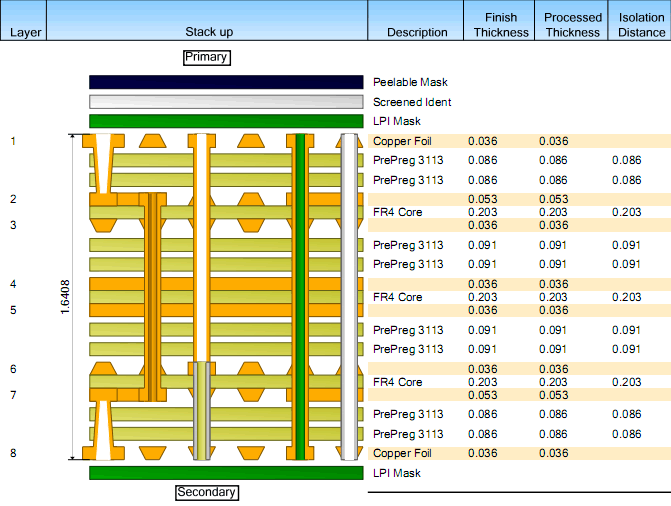This screenshot has height=506, width=671.
Task: Click layer 8 Copper Foil processed thickness 0.036
Action: click(x=553, y=453)
